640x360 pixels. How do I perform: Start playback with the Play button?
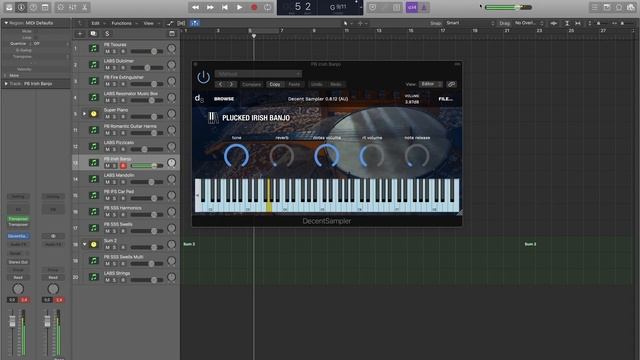240,7
